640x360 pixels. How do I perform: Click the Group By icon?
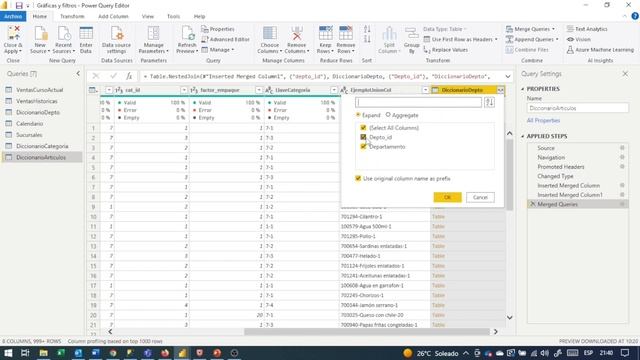pyautogui.click(x=411, y=34)
